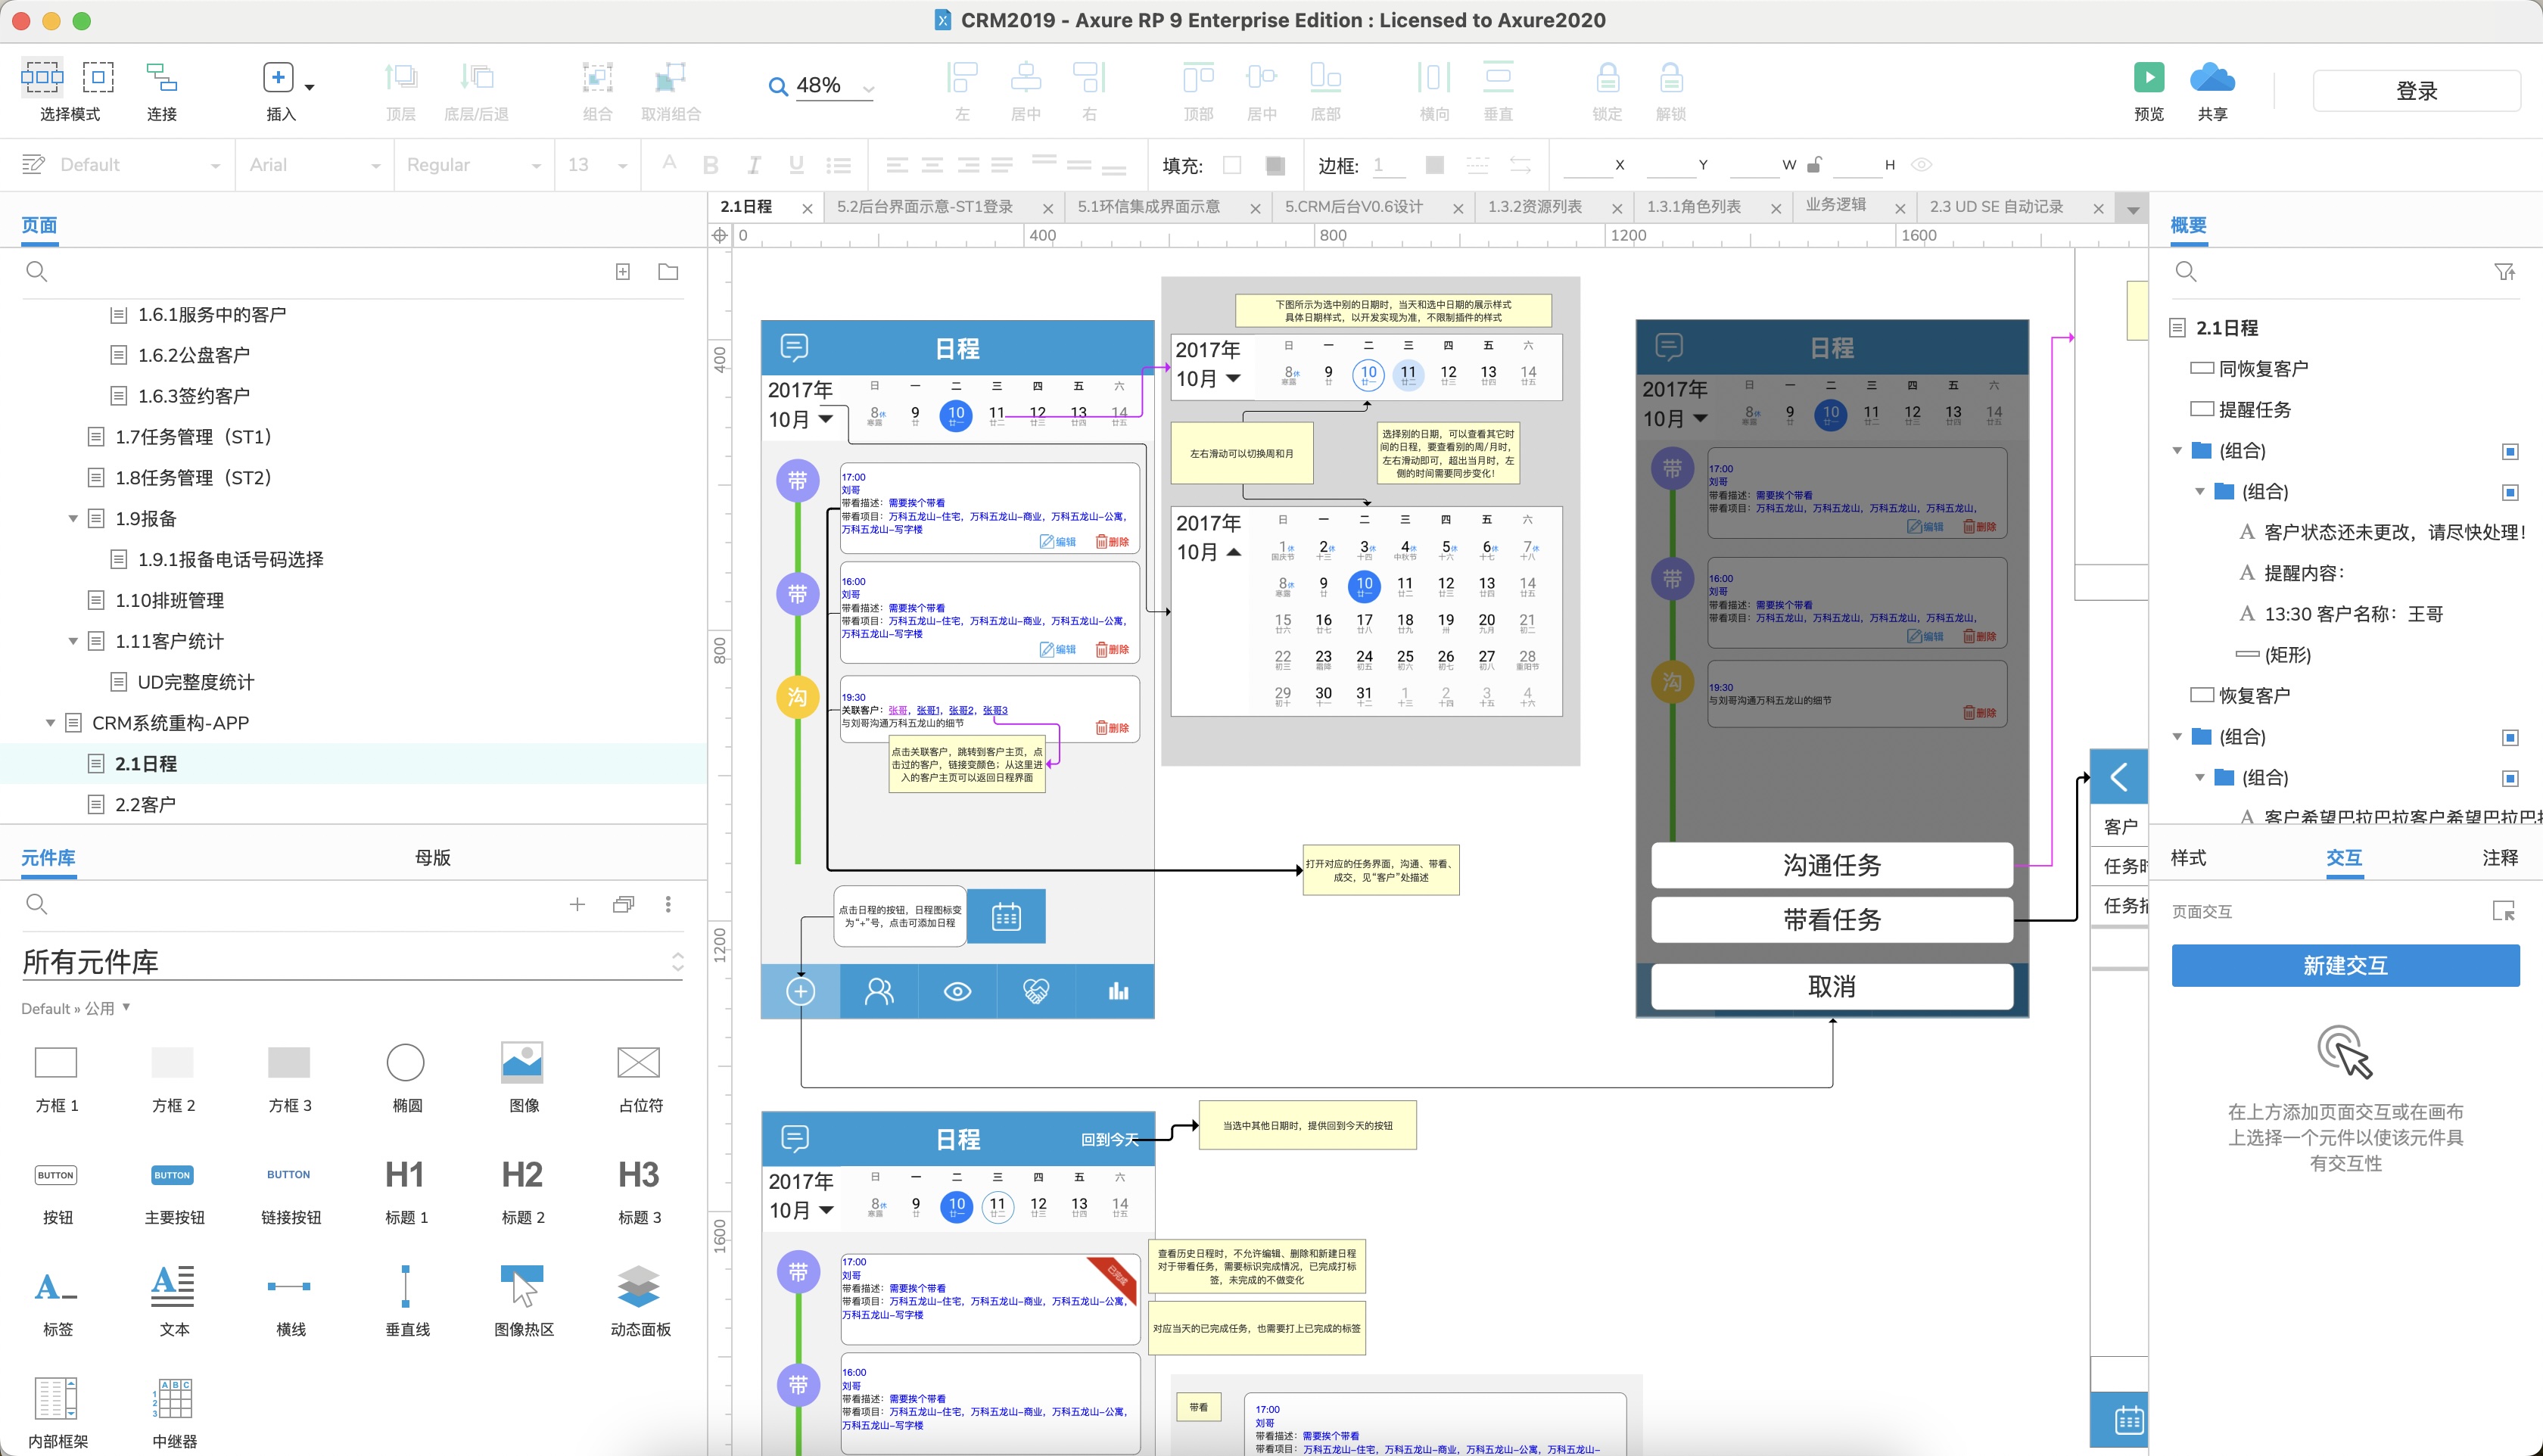The image size is (2543, 1456).
Task: Toggle the aspect ratio lock
Action: (x=1815, y=164)
